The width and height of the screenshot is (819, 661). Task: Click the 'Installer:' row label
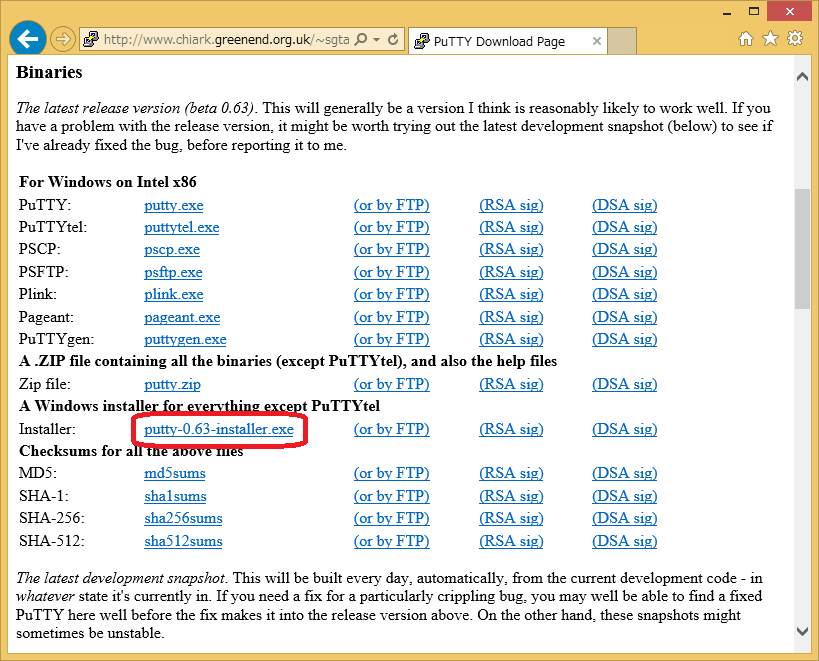tap(47, 429)
